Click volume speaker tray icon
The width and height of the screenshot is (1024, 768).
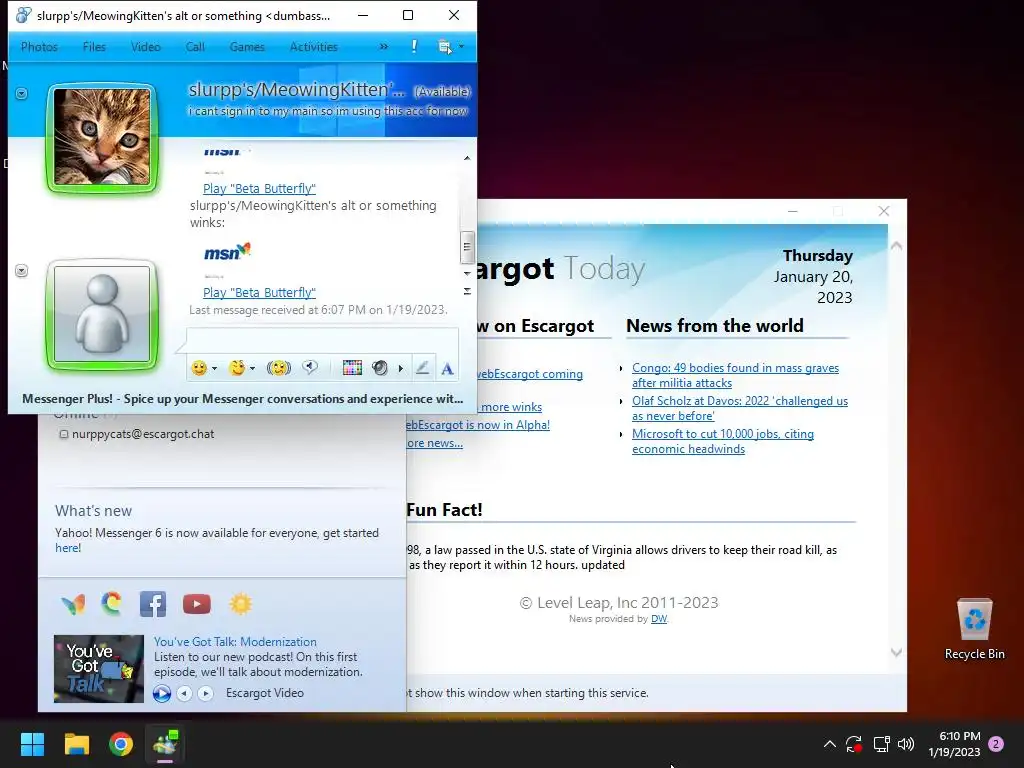point(906,744)
